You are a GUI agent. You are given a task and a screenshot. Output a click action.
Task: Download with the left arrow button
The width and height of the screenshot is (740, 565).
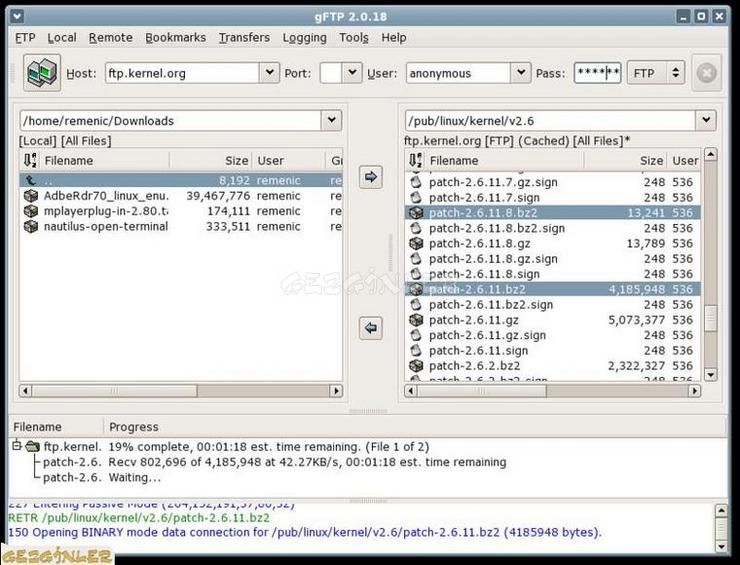pyautogui.click(x=370, y=328)
